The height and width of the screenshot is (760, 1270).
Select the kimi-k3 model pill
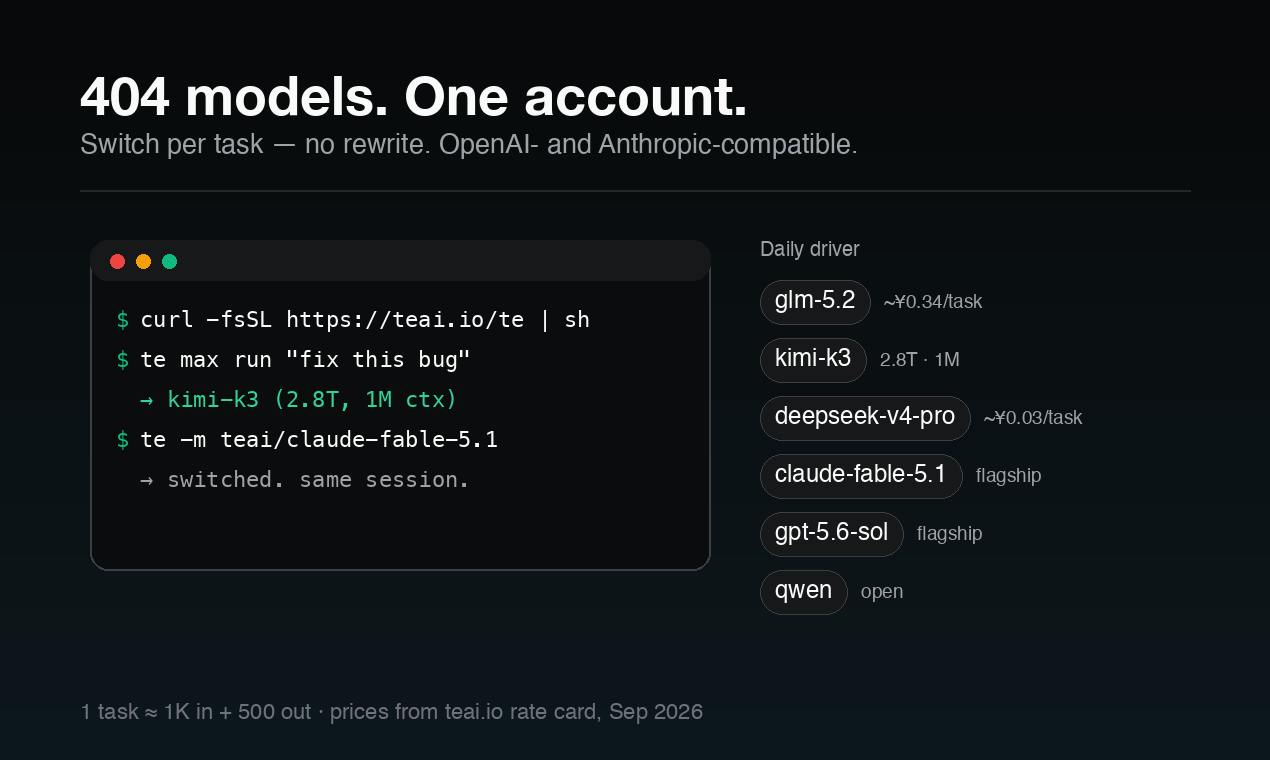click(813, 359)
